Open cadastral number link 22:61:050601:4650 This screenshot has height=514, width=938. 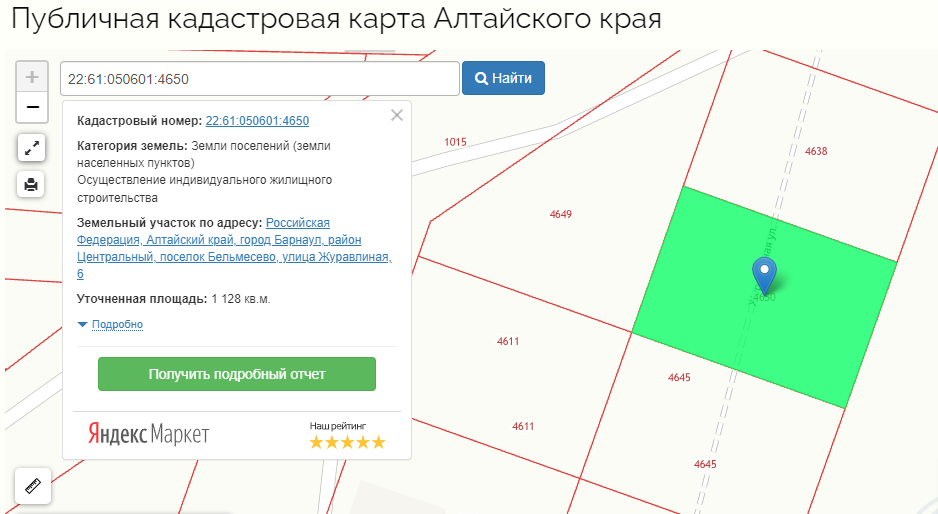[x=257, y=121]
